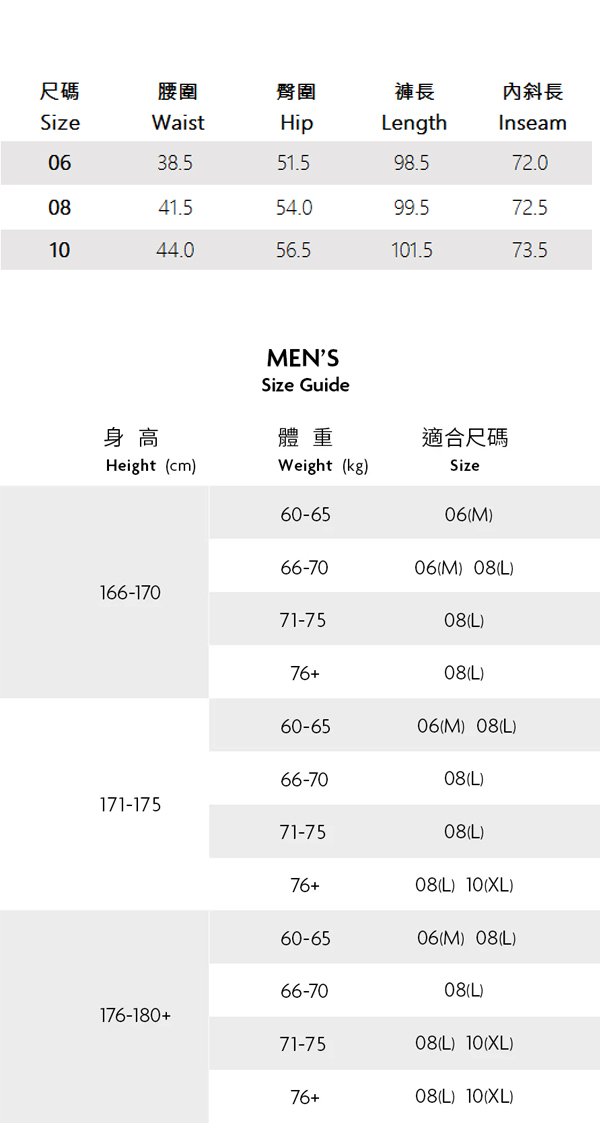This screenshot has height=1123, width=600.
Task: Click the 72.5 inseam value
Action: coord(529,208)
